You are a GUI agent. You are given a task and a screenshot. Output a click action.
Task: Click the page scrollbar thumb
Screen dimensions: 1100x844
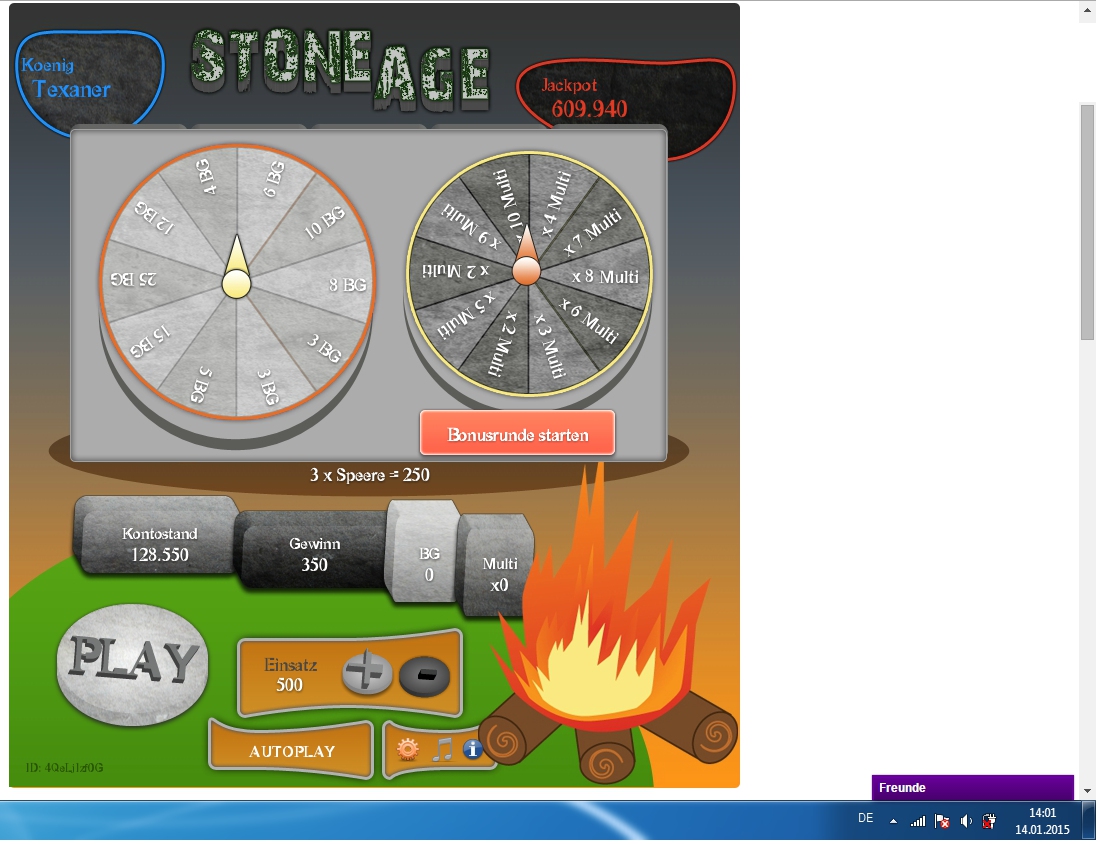pos(1087,222)
